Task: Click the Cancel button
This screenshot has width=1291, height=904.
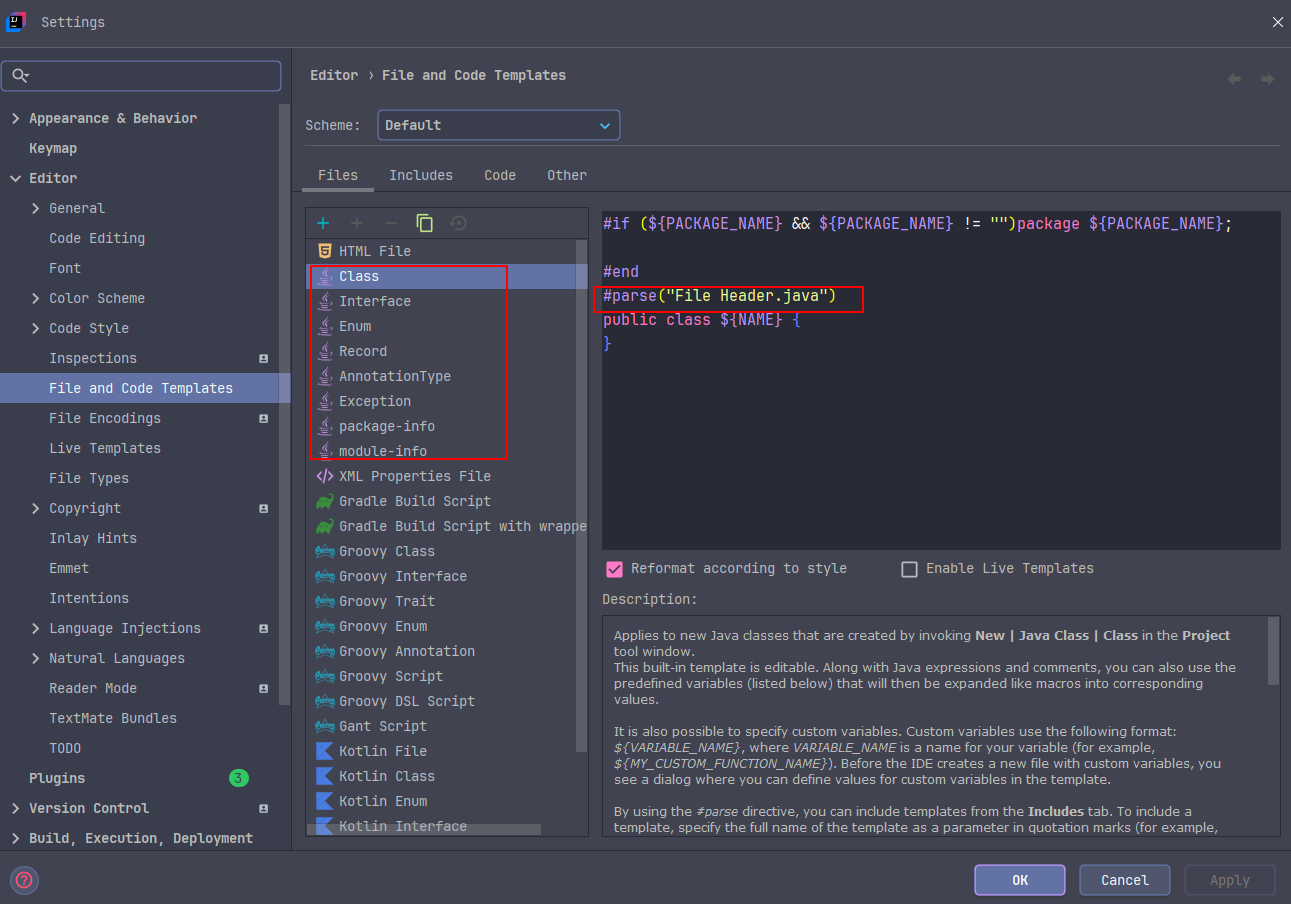Action: coord(1124,880)
